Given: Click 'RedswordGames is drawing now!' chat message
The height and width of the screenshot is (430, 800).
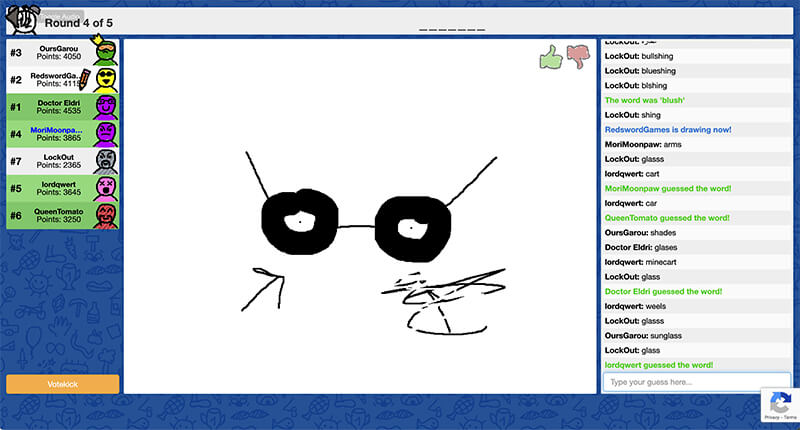Looking at the screenshot, I should 667,130.
